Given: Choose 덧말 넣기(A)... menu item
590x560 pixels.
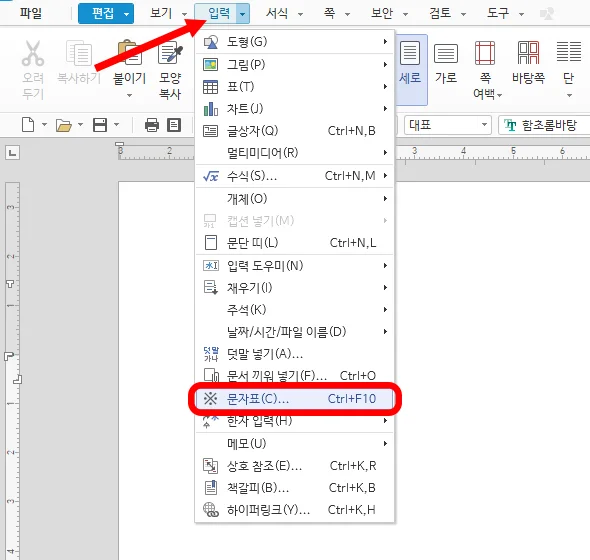Looking at the screenshot, I should pos(295,354).
